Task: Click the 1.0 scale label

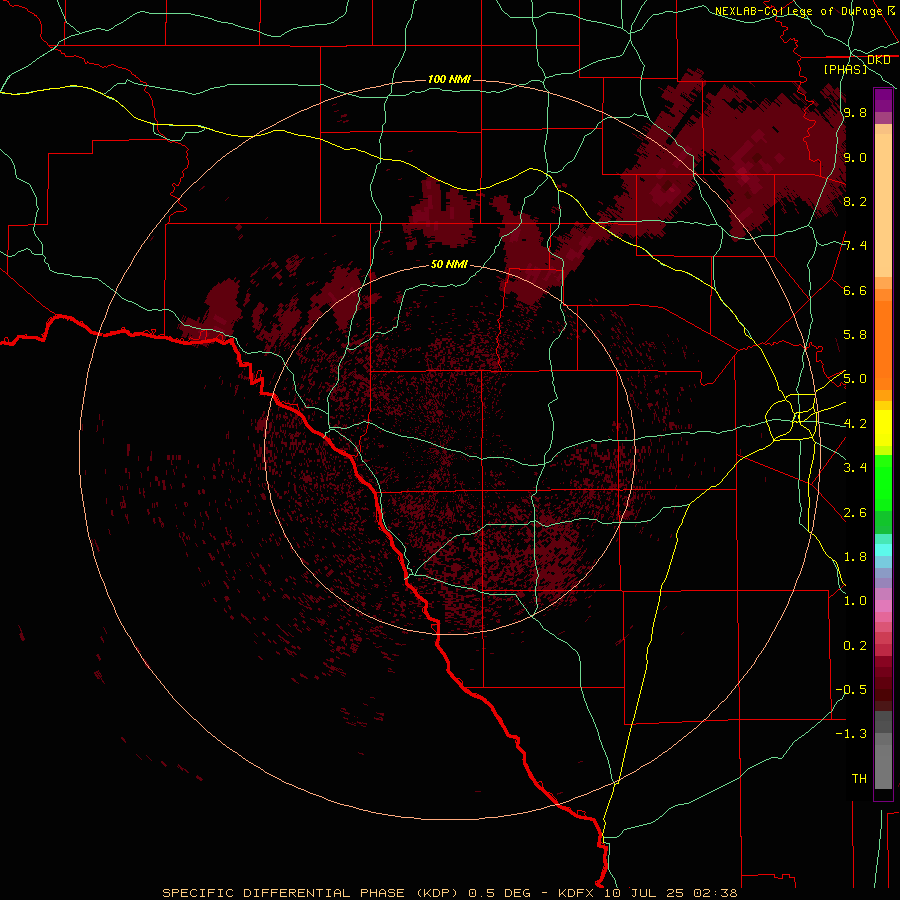Action: tap(855, 601)
